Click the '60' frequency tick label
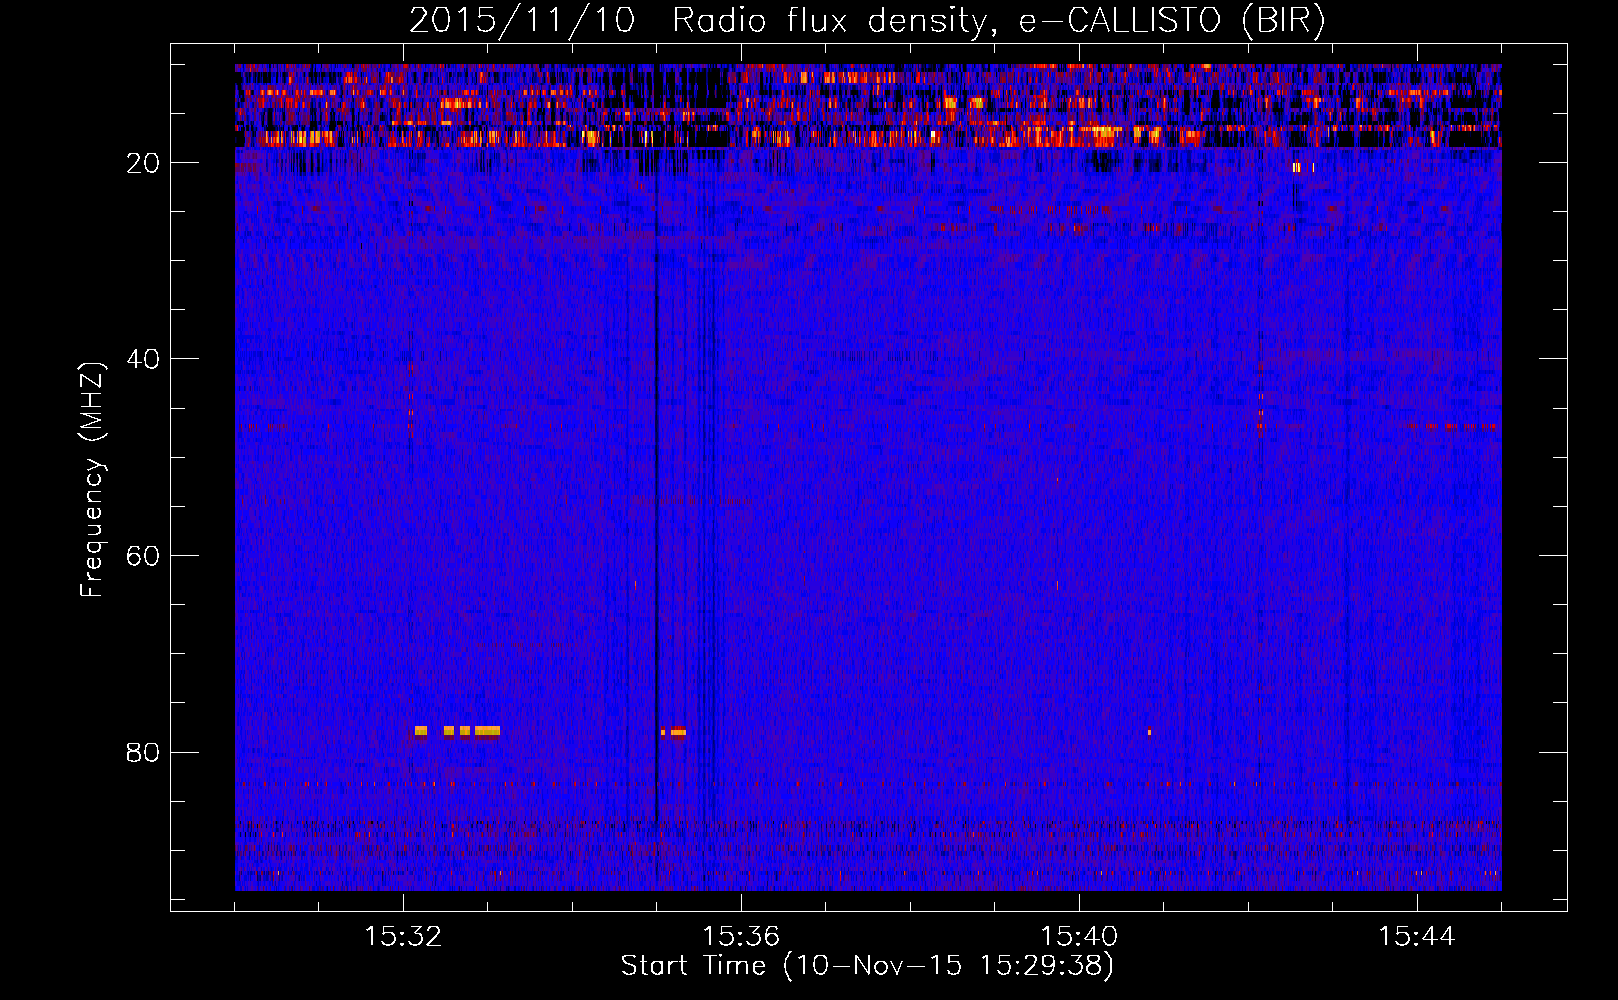 (x=144, y=556)
